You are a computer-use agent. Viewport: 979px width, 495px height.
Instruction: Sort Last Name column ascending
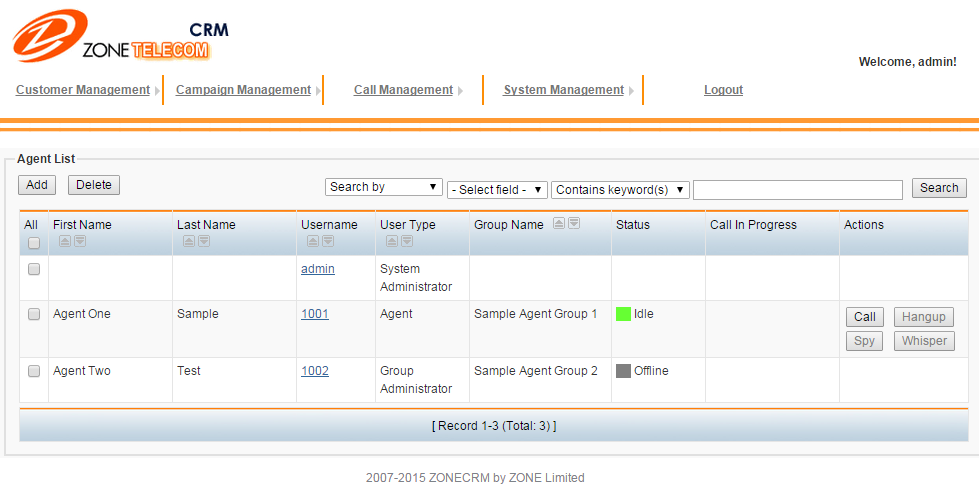tap(188, 241)
